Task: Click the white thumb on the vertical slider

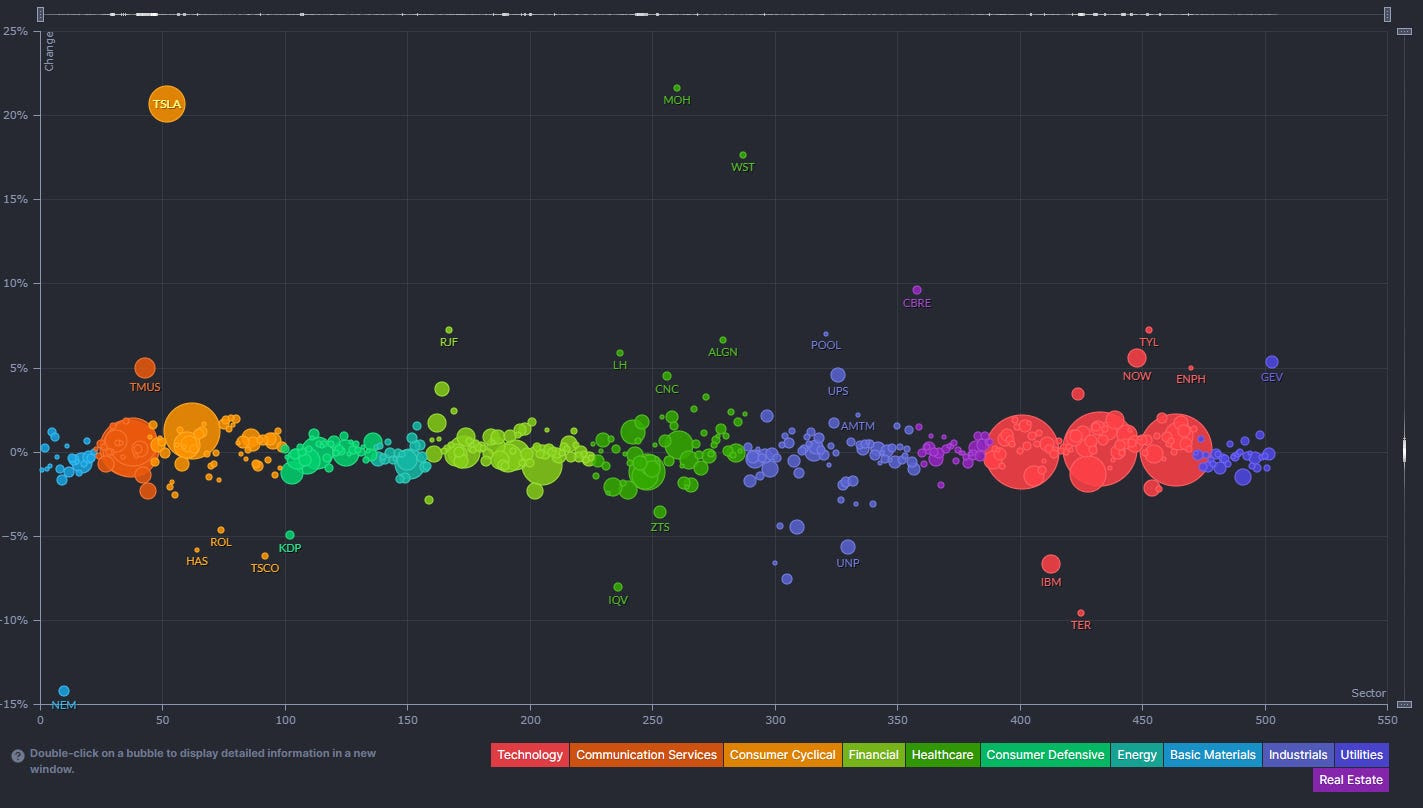Action: [1404, 450]
